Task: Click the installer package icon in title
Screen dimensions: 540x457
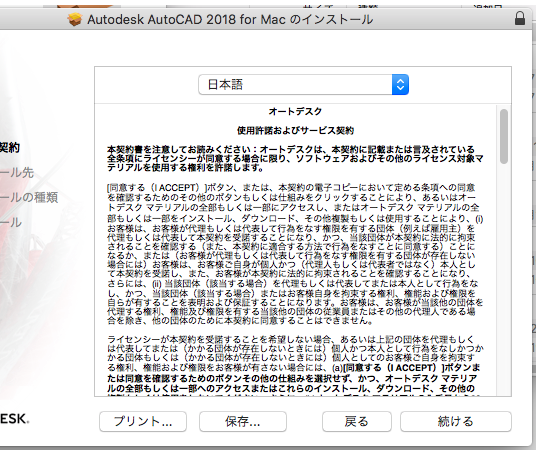Action: pyautogui.click(x=75, y=19)
